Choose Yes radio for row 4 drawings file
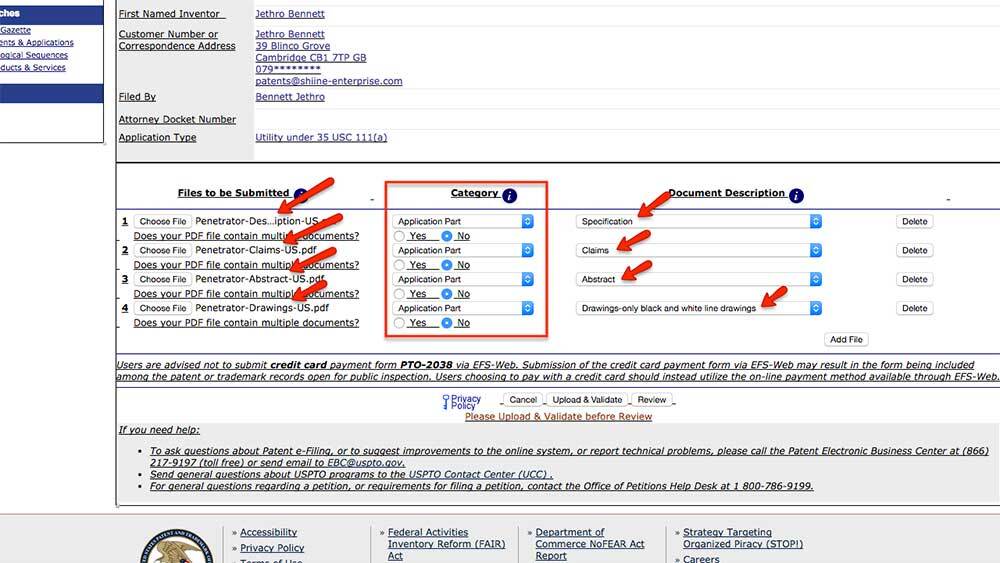Viewport: 1000px width, 563px height. tap(400, 323)
